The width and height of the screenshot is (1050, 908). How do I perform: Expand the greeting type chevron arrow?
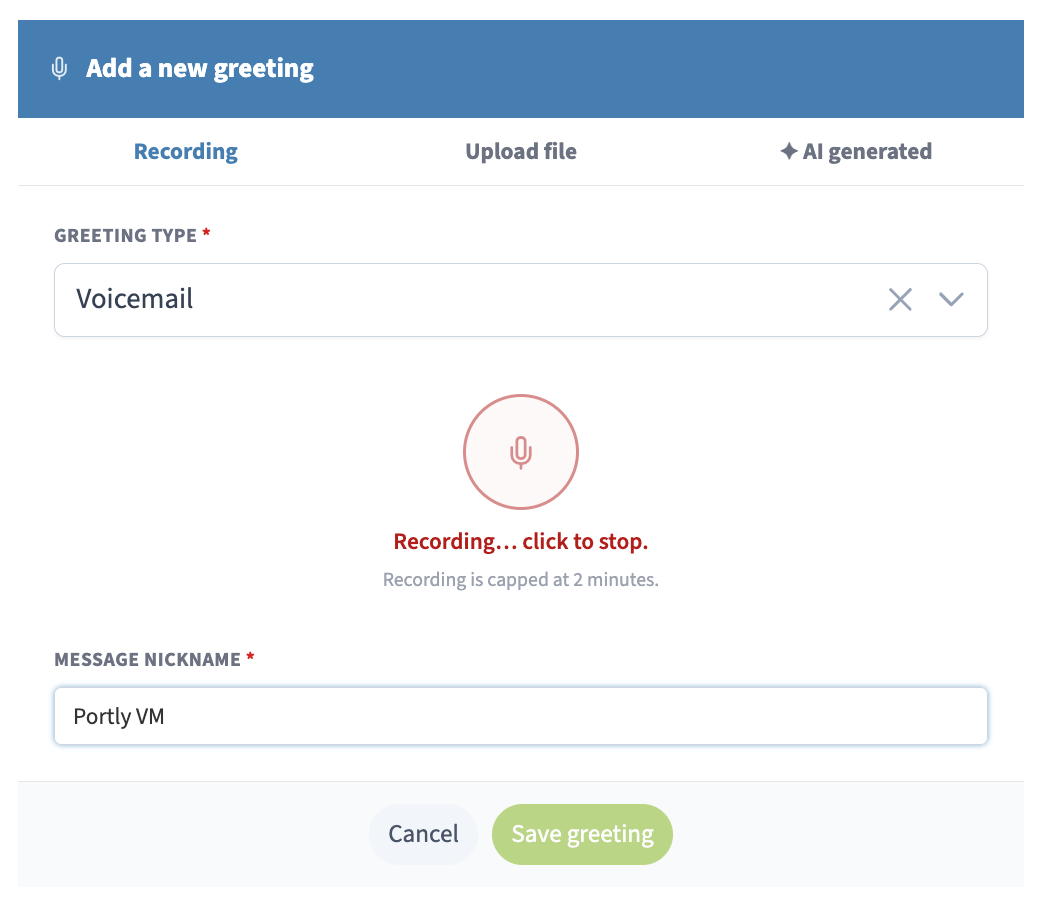point(951,299)
